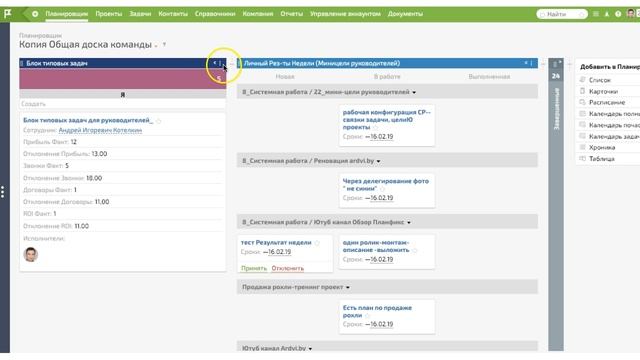Add Карточки view to planner
Screen dimensions: 640x360
(x=603, y=91)
